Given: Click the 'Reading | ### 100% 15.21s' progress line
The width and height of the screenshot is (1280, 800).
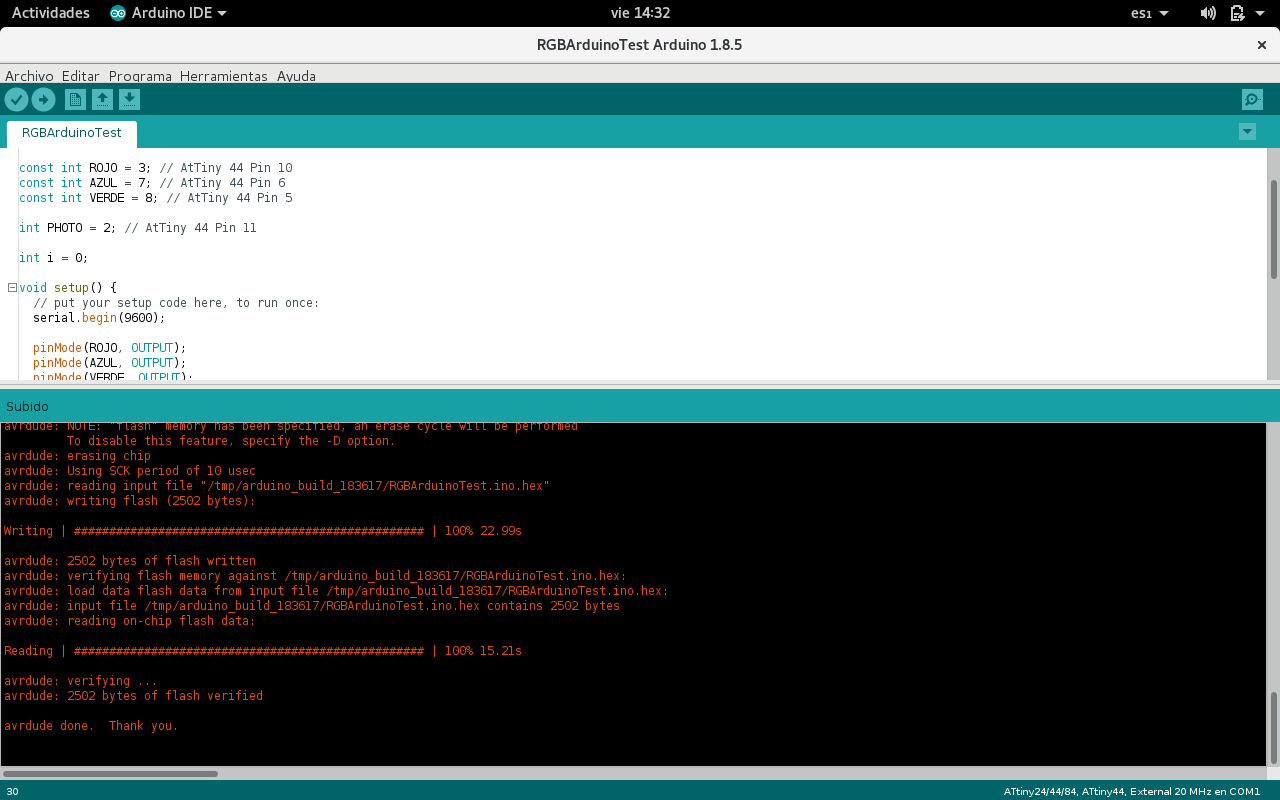Looking at the screenshot, I should [x=262, y=651].
